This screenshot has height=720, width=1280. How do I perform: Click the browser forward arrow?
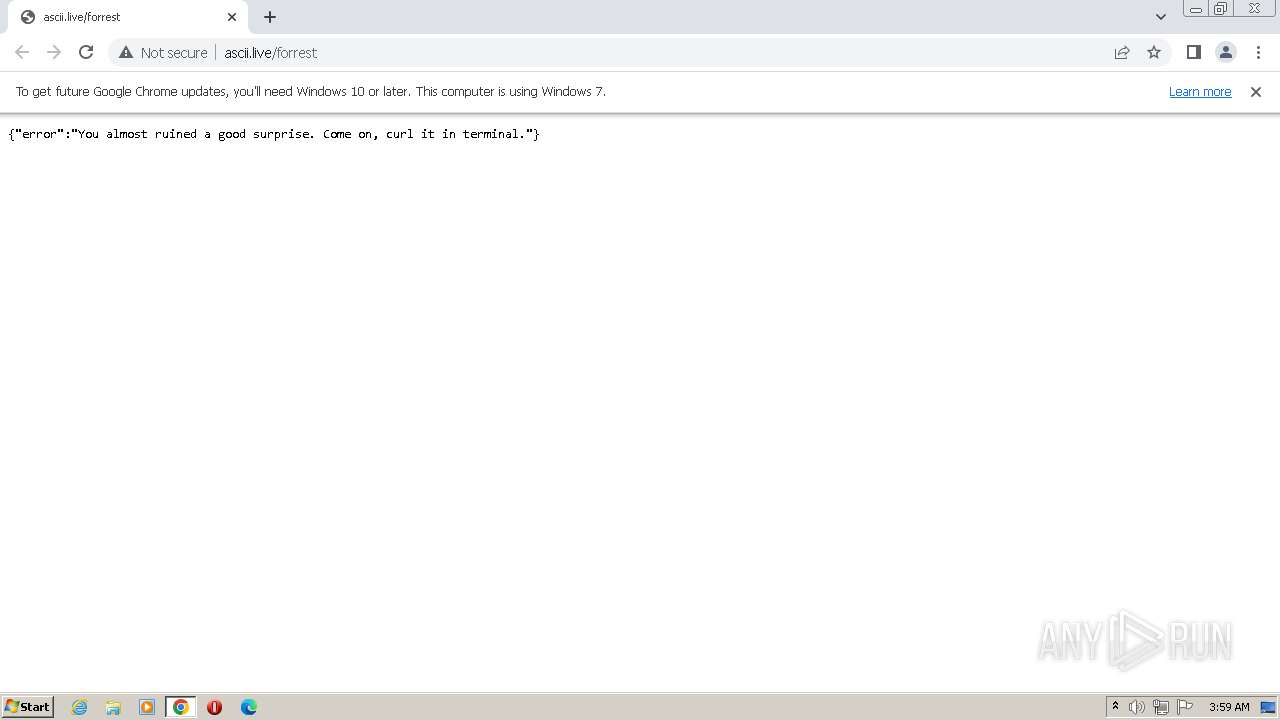tap(54, 52)
